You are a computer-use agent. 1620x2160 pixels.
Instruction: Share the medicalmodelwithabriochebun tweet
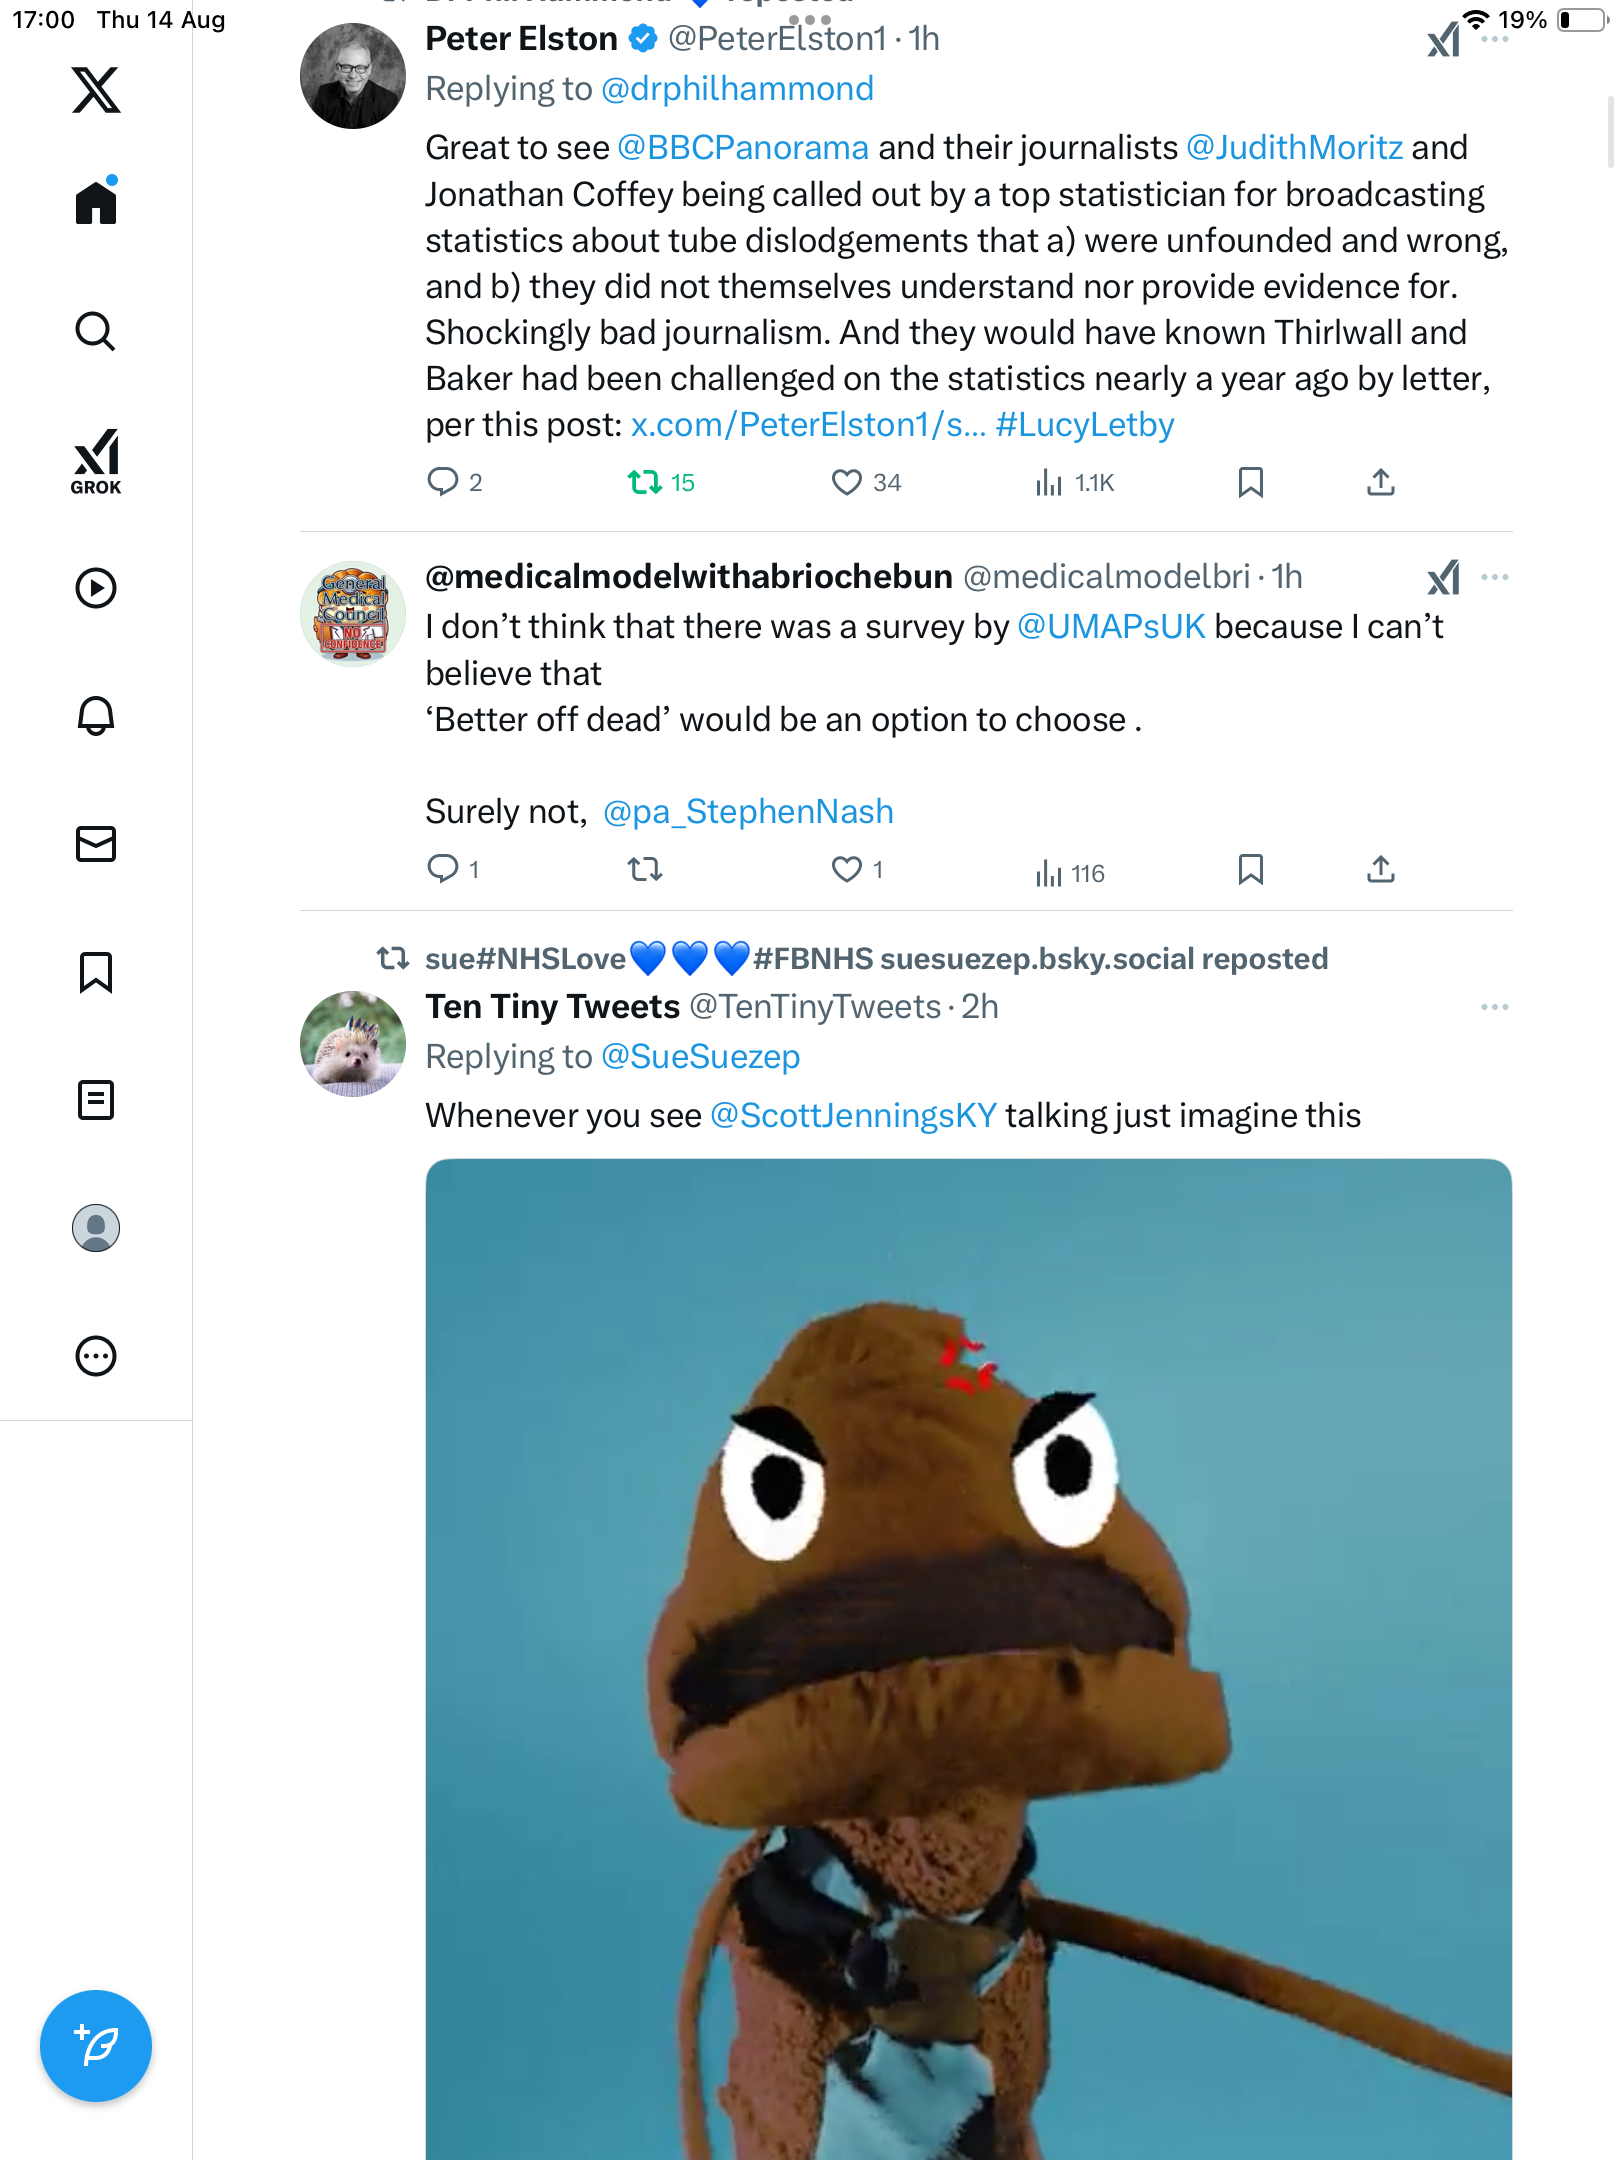[1380, 870]
